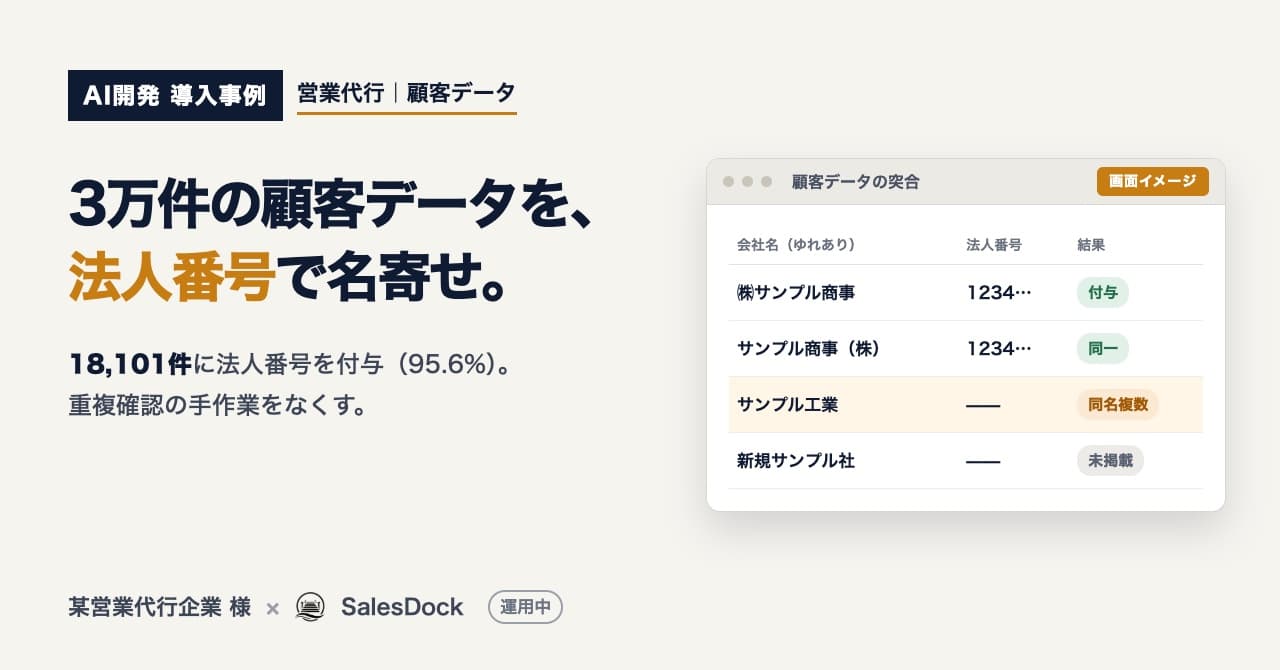Click the 会社名（ゆれあり） column header
The image size is (1280, 670).
pos(796,244)
